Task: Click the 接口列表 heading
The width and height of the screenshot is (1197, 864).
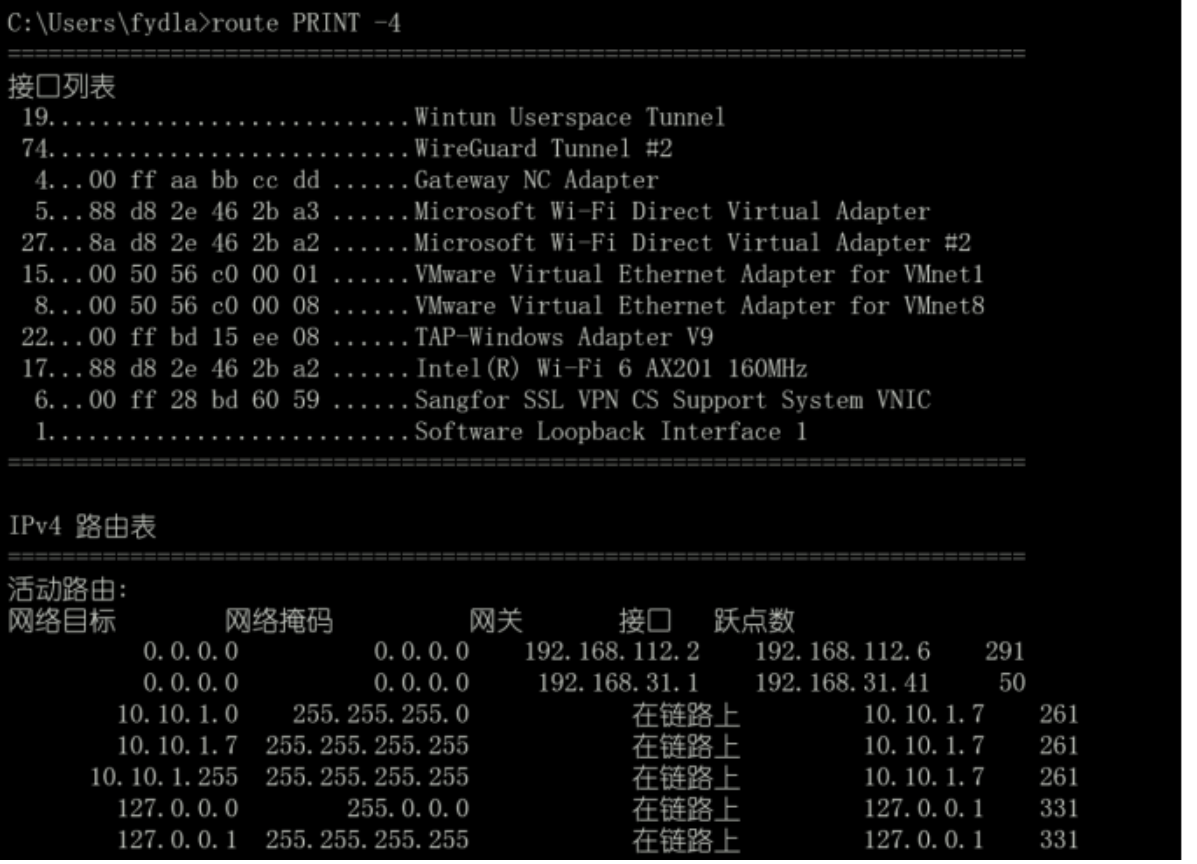Action: (x=62, y=87)
